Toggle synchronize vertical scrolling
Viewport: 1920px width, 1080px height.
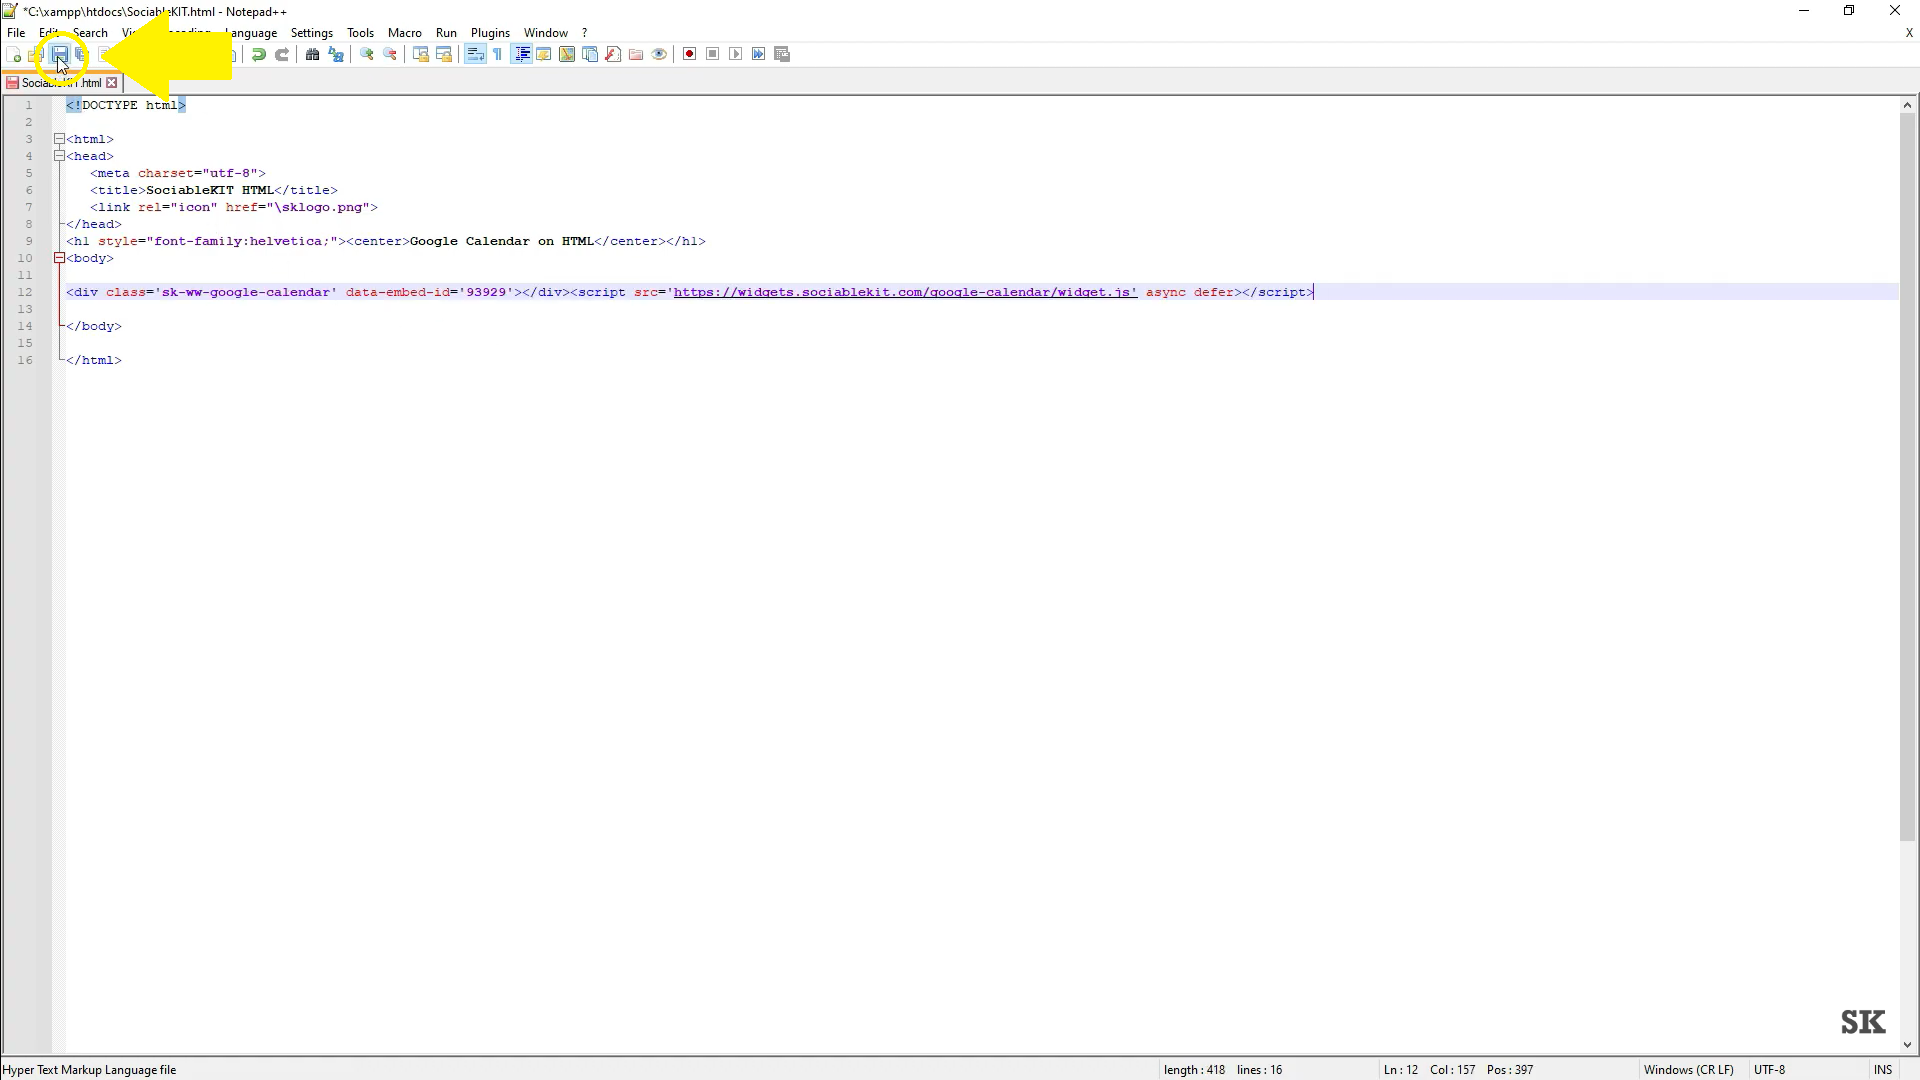421,55
